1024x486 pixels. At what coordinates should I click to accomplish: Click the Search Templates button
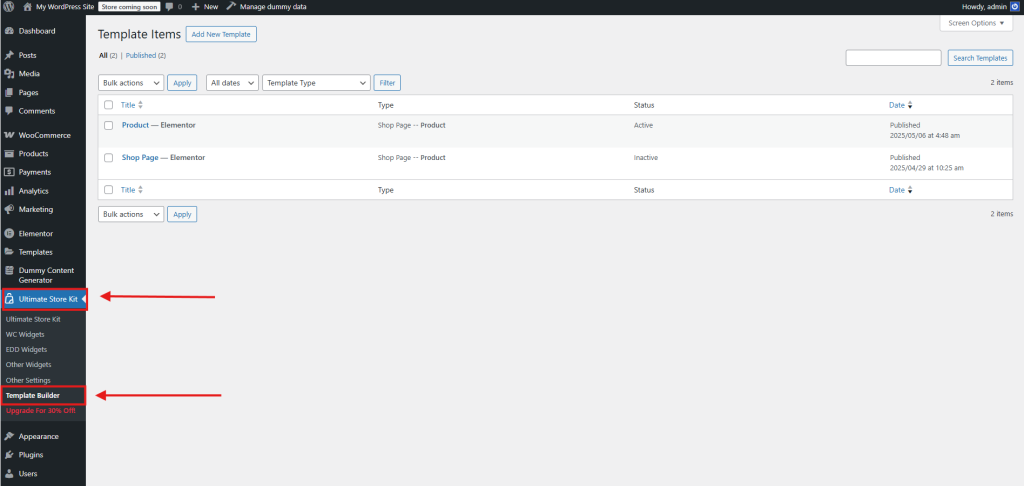[980, 58]
